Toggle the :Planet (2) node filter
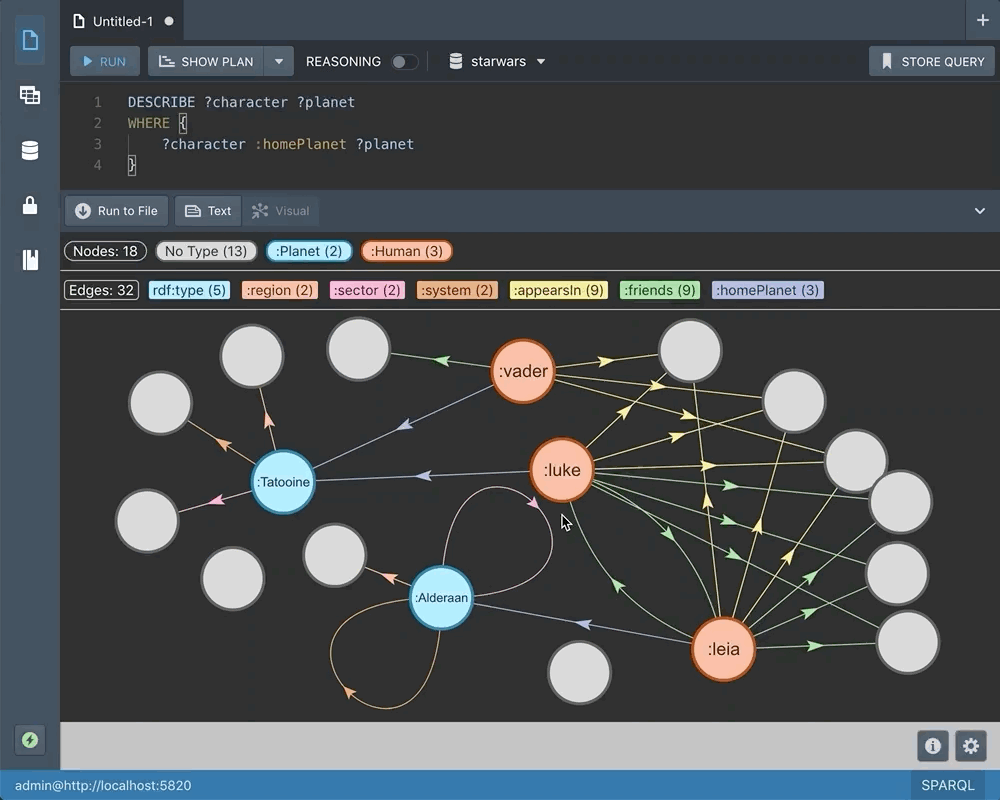Viewport: 1000px width, 800px height. pyautogui.click(x=309, y=251)
